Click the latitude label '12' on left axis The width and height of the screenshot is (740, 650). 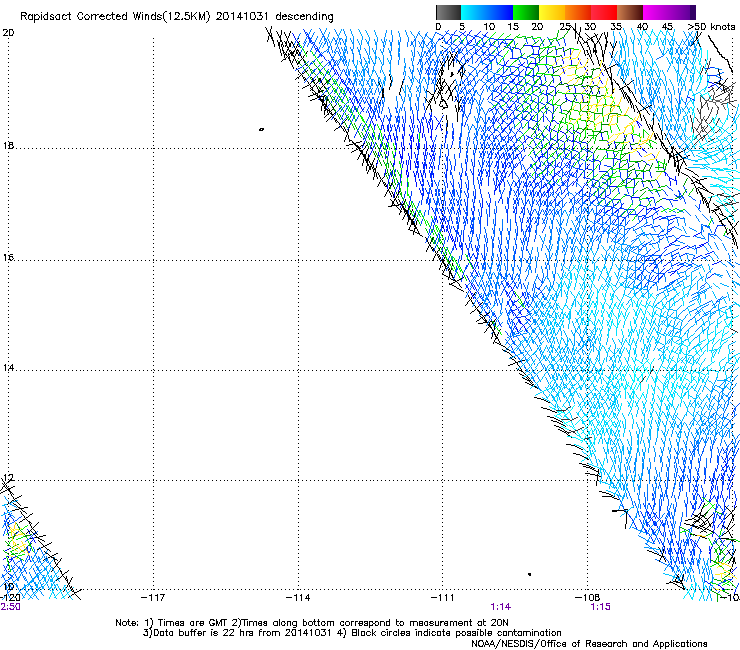click(x=8, y=478)
